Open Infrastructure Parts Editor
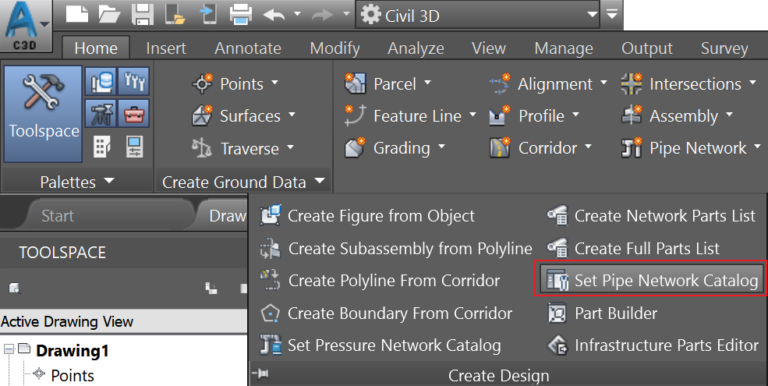The image size is (768, 386). (652, 345)
